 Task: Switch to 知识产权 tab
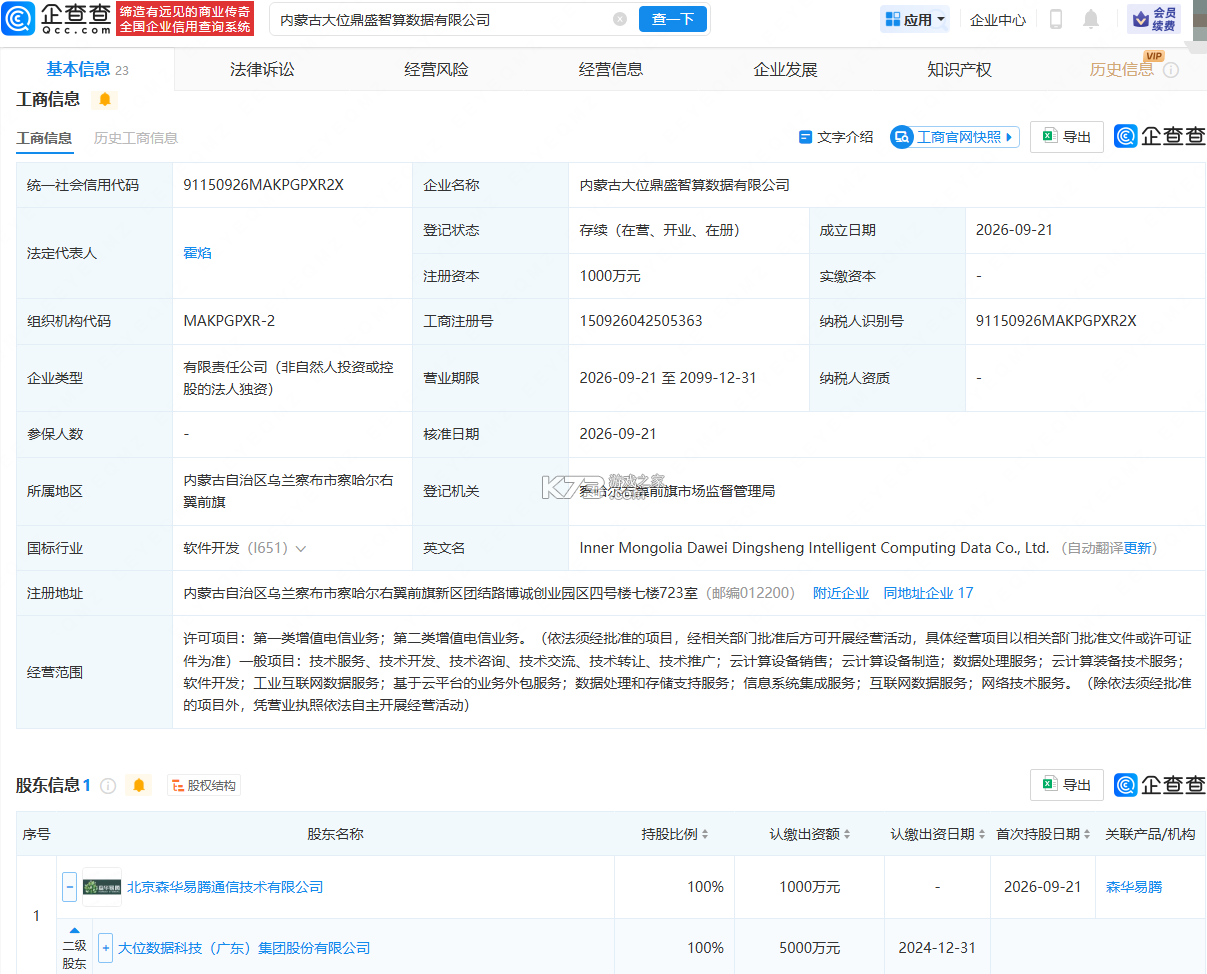959,69
